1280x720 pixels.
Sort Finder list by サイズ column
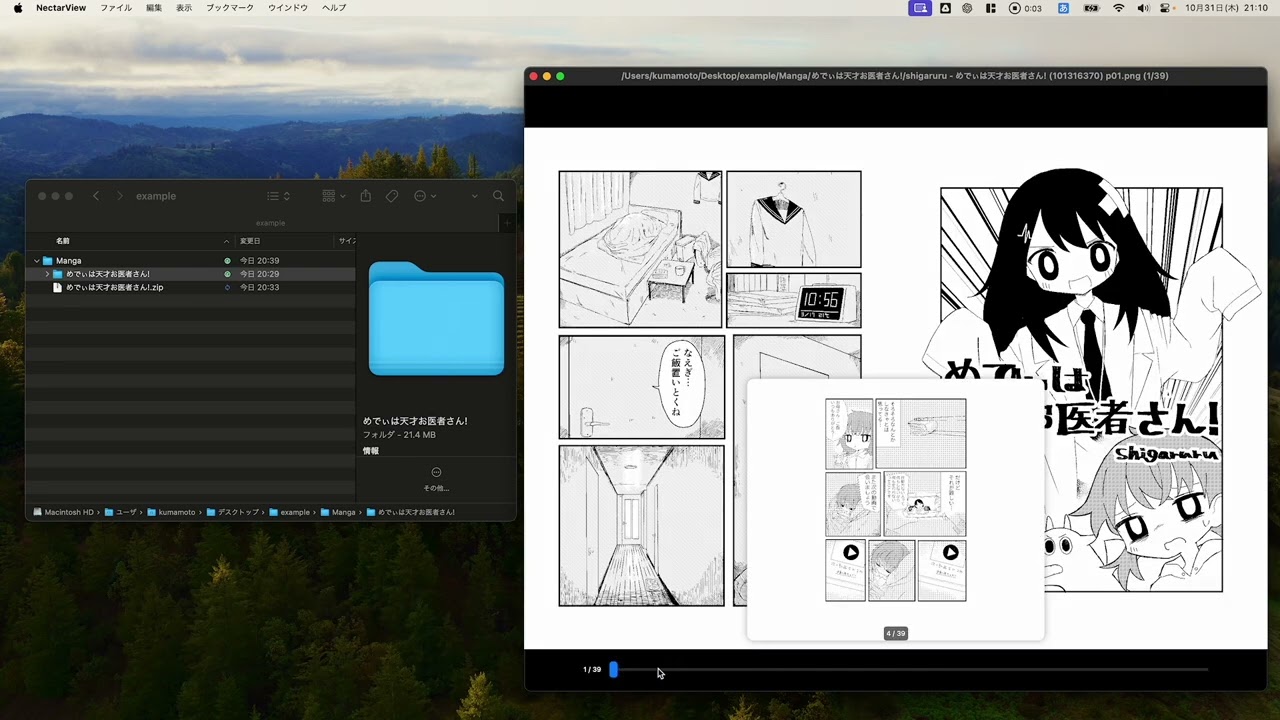(347, 241)
